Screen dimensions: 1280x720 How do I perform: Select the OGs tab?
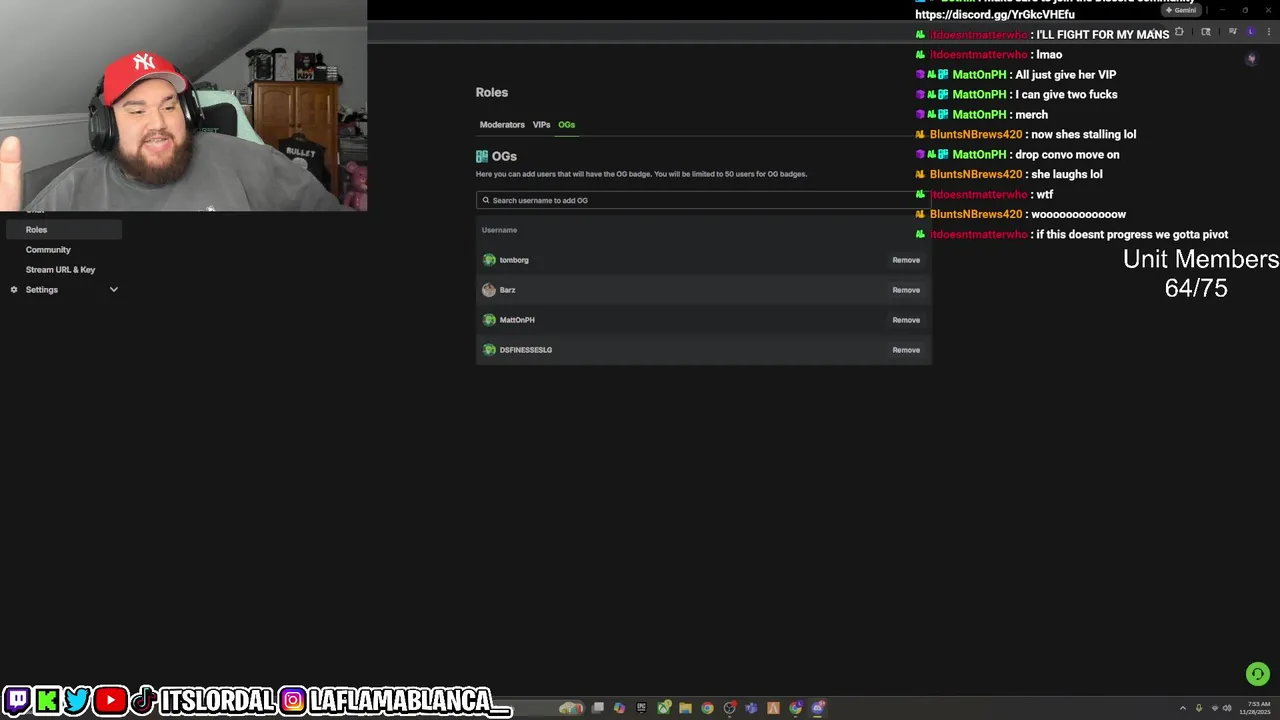tap(566, 125)
